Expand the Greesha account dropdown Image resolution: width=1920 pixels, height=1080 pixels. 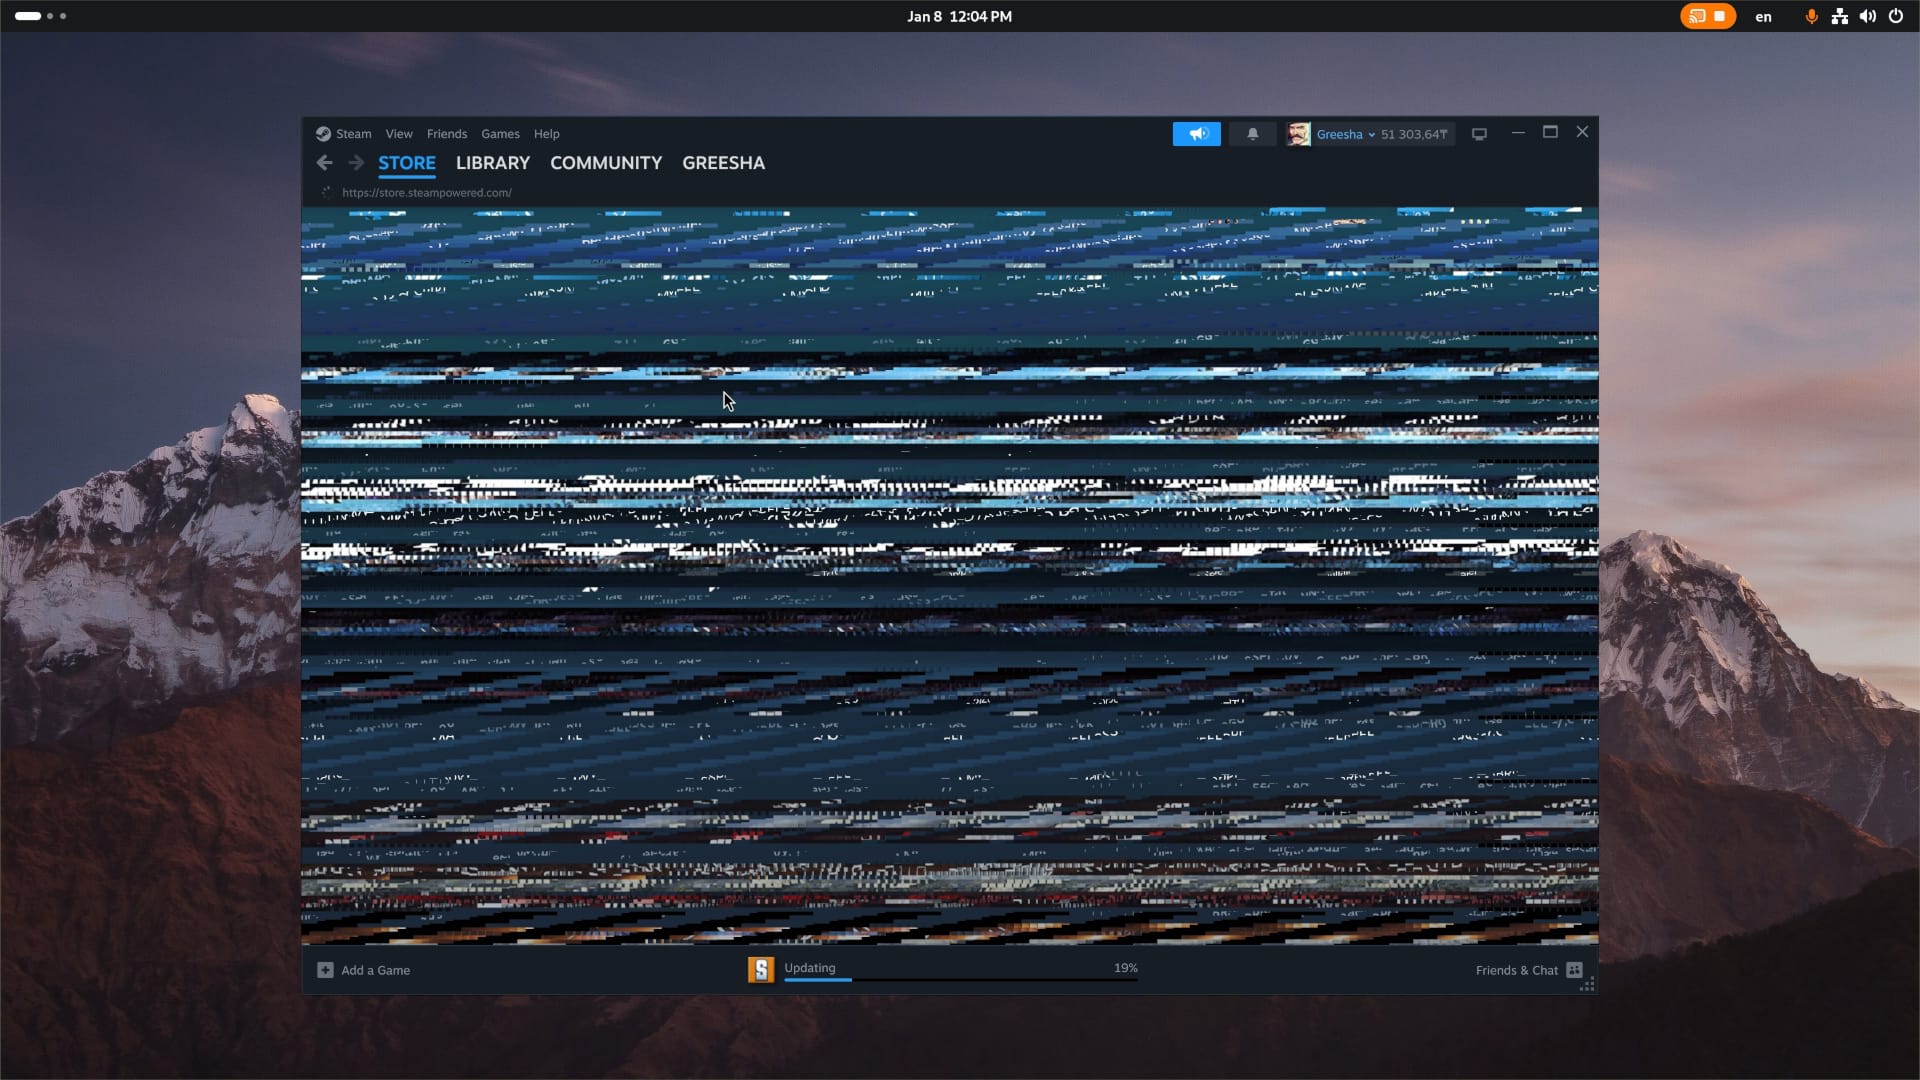(x=1371, y=135)
